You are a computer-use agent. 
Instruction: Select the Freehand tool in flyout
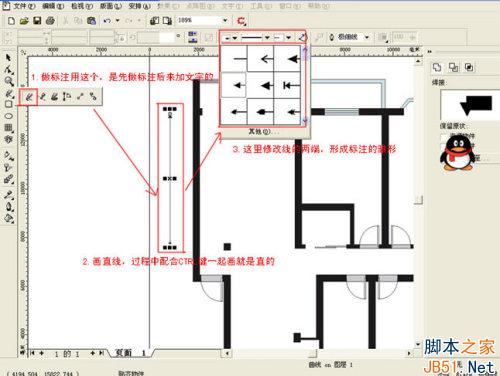click(29, 97)
